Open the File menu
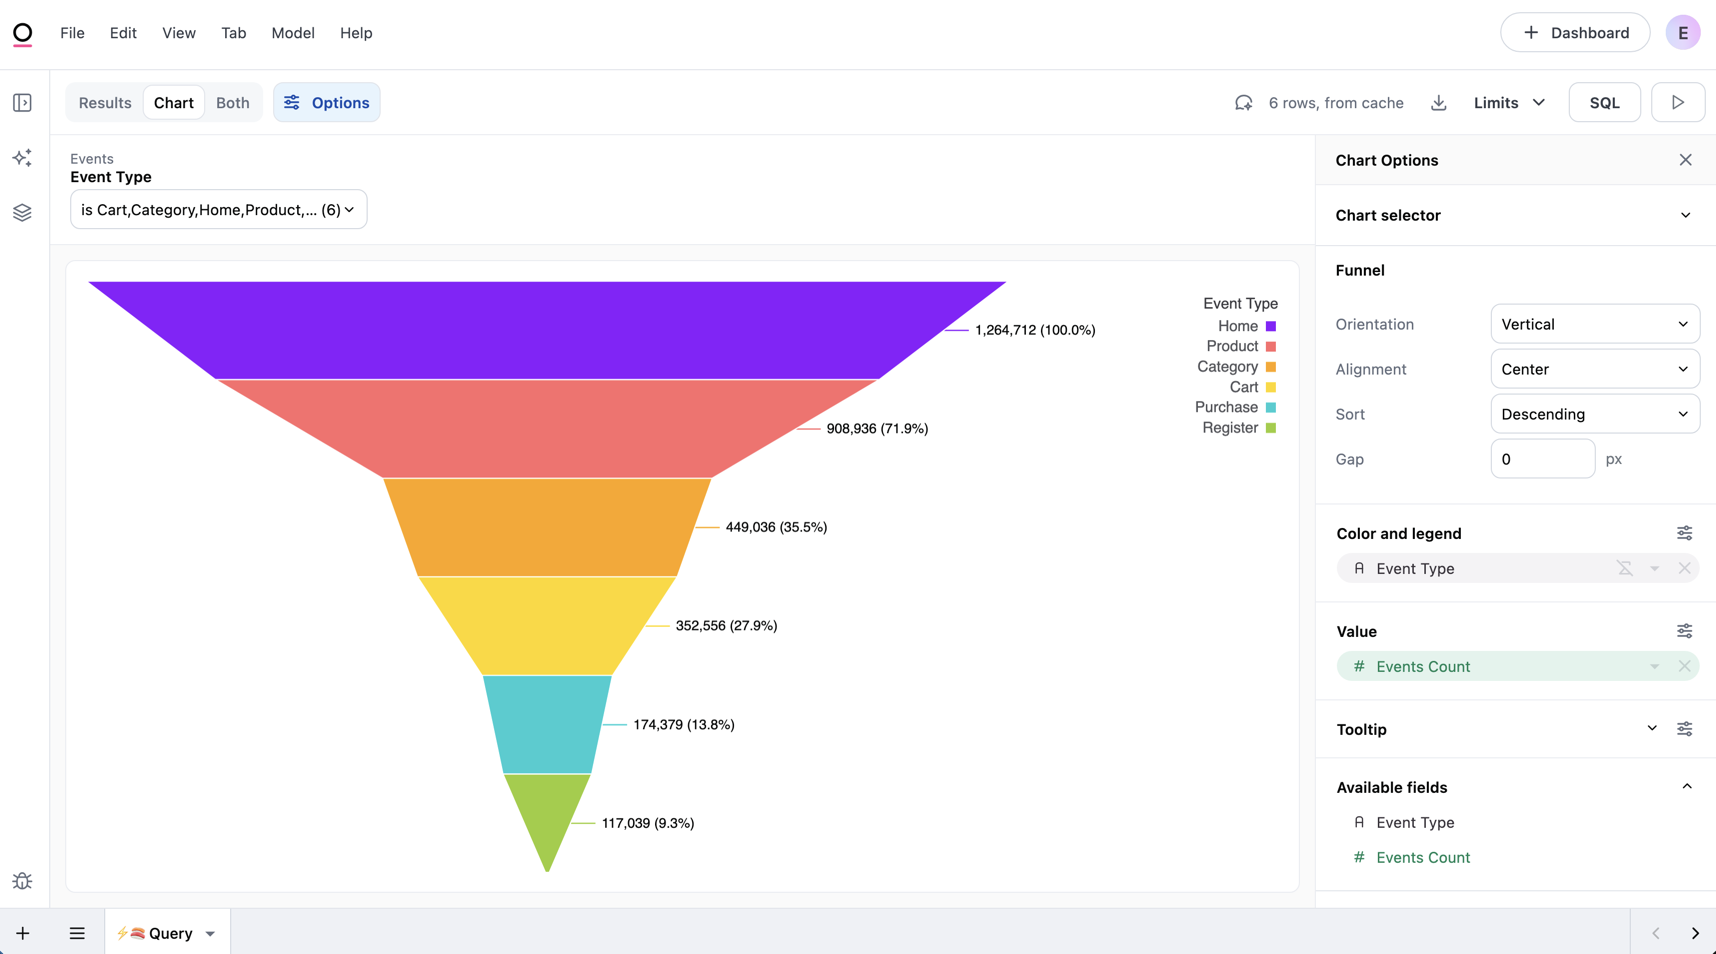Image resolution: width=1716 pixels, height=954 pixels. (72, 33)
